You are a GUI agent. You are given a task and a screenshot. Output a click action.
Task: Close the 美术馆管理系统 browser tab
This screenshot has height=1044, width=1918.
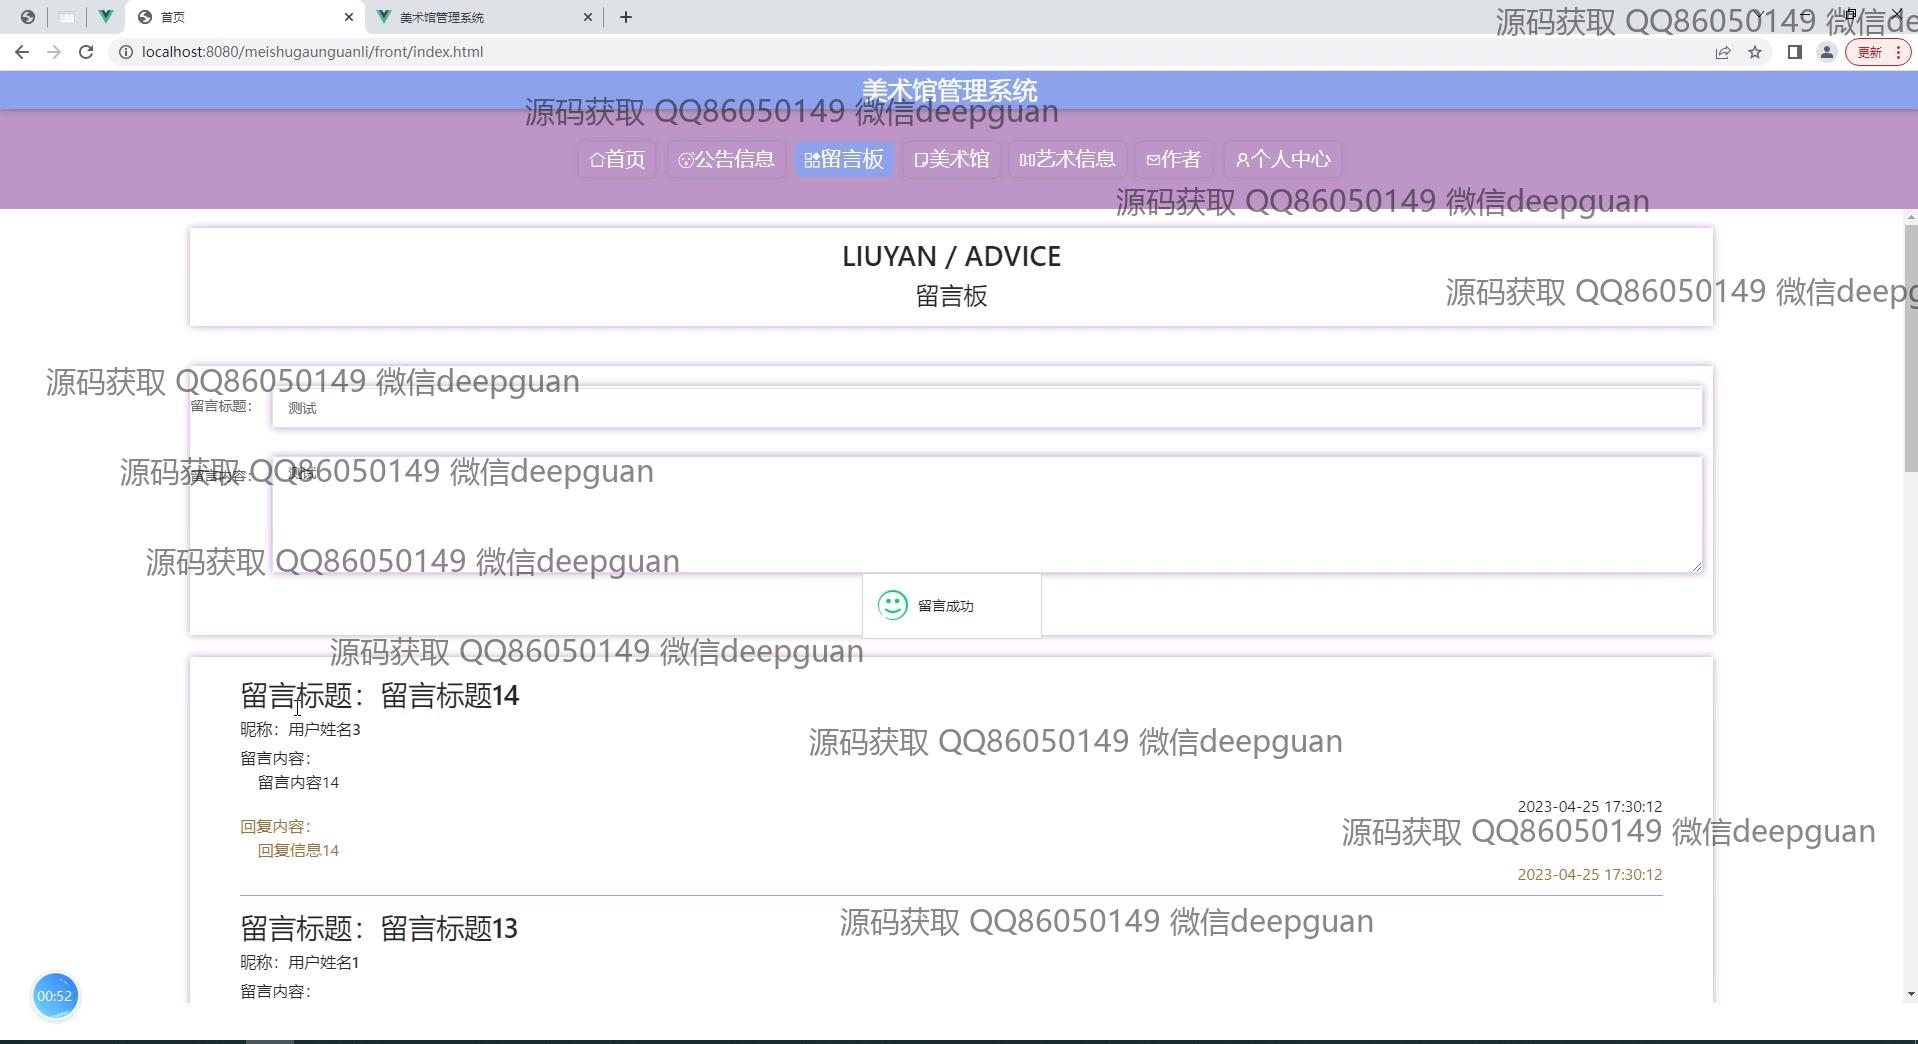(x=588, y=17)
